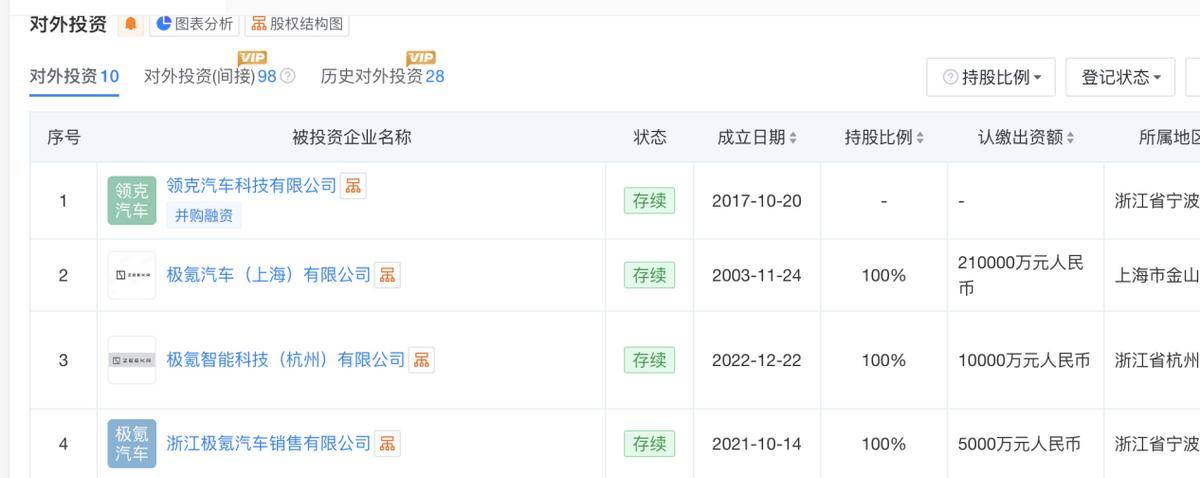Switch to the 历史对外投资 28 tab
Viewport: 1200px width, 478px height.
[x=382, y=76]
